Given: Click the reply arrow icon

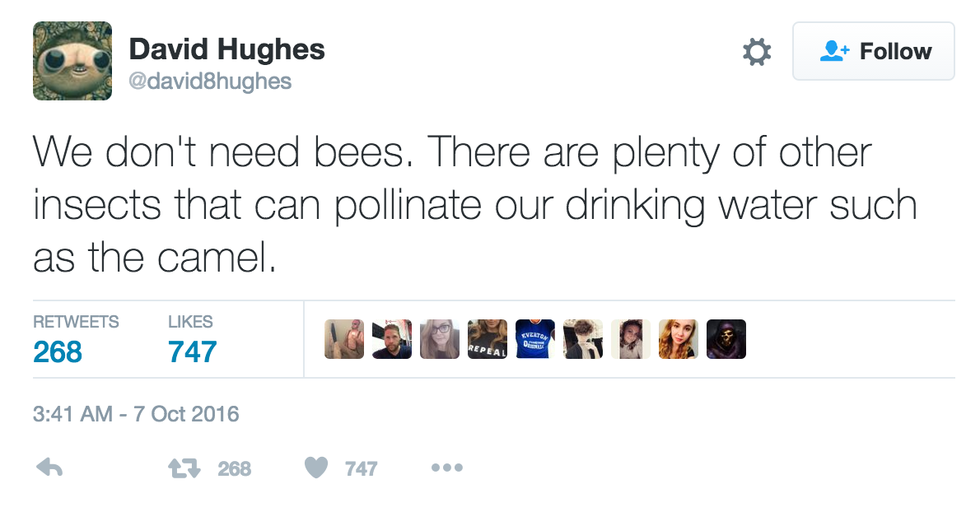Looking at the screenshot, I should pos(48,467).
